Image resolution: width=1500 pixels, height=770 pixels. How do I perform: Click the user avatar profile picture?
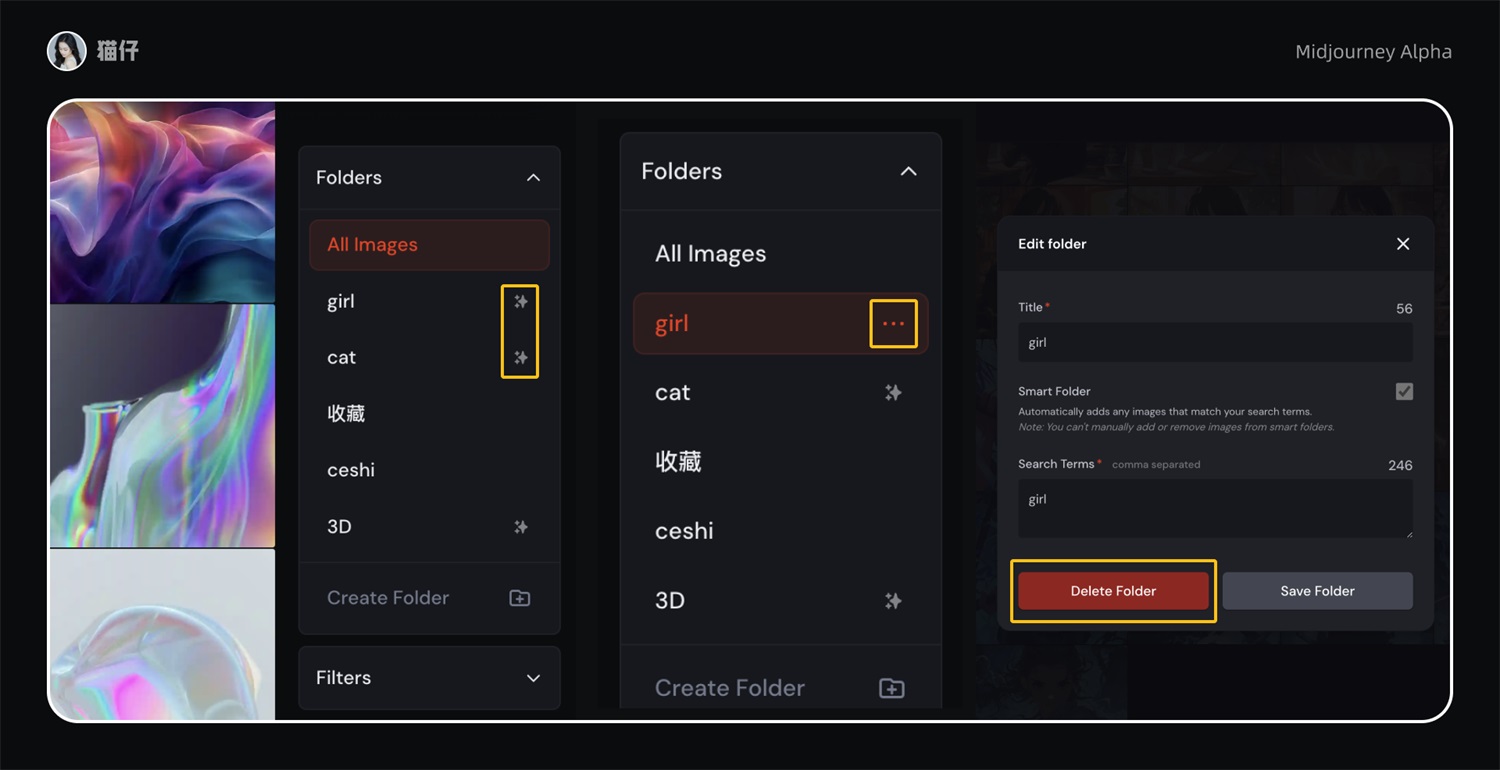67,51
